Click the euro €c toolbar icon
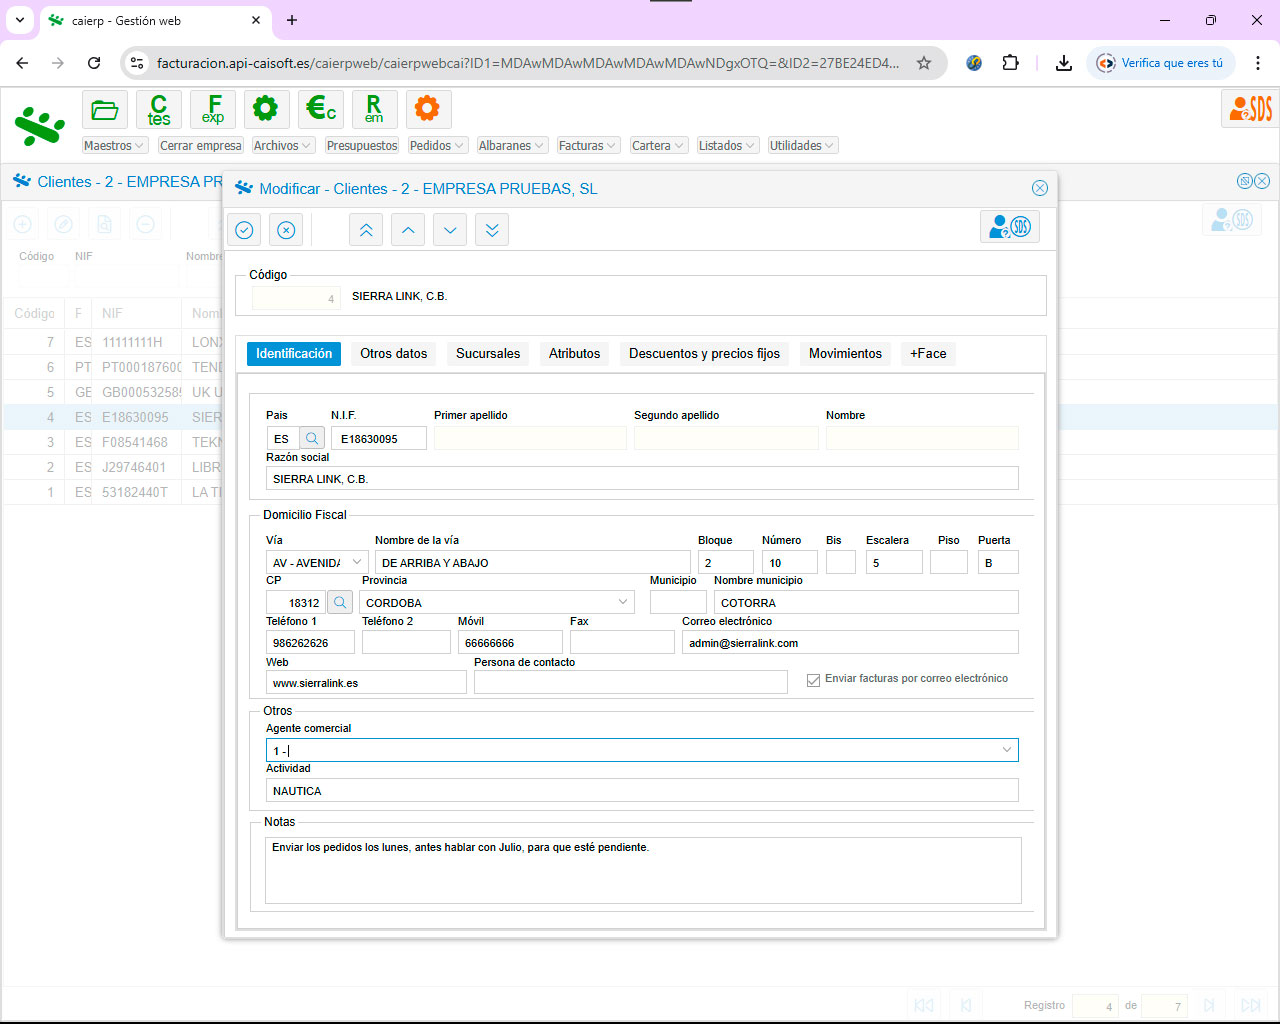 (321, 109)
